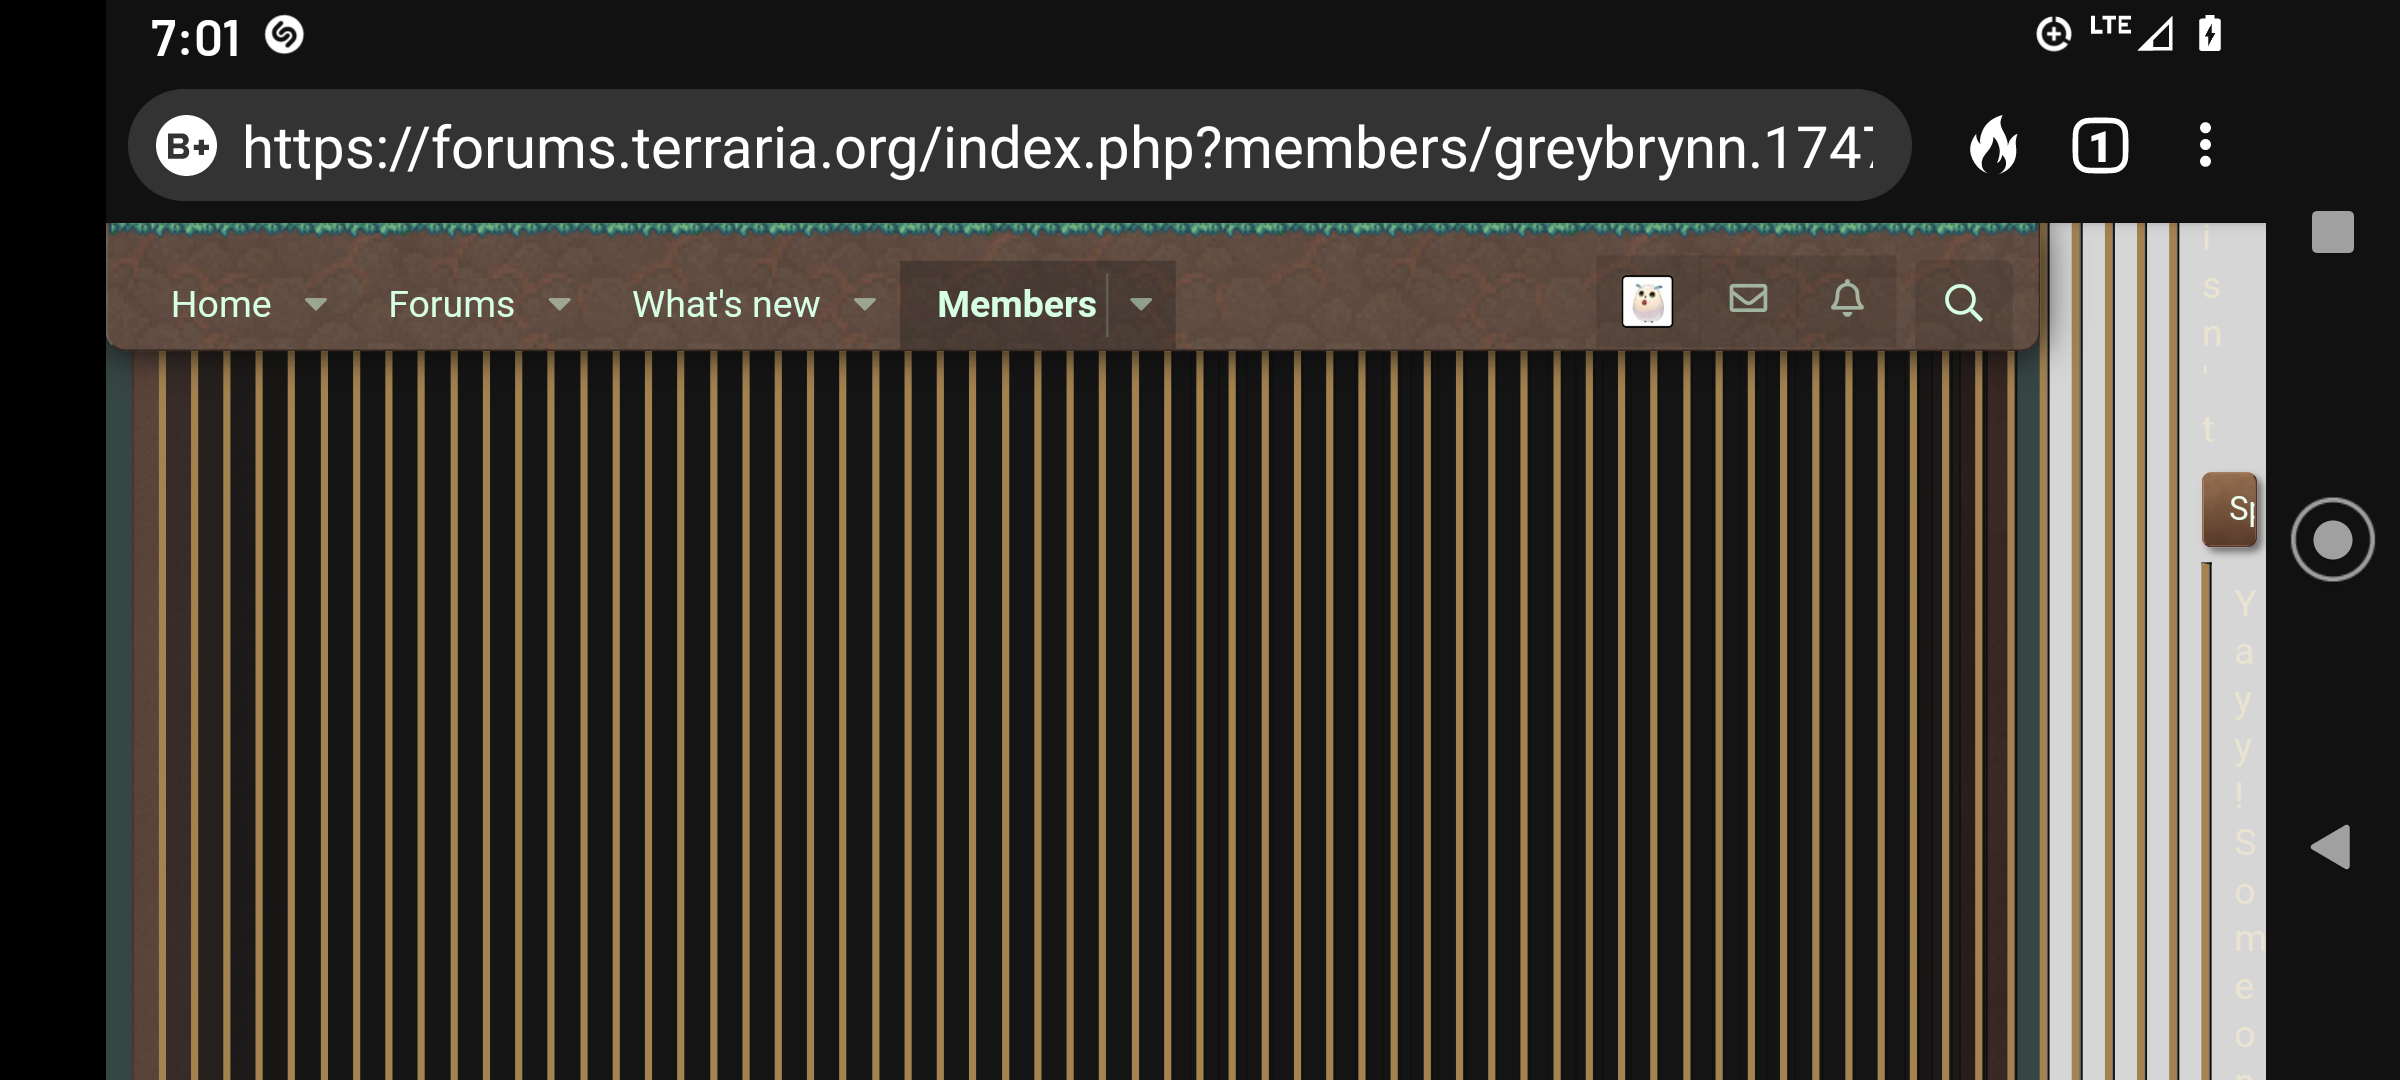Click the partially visible brown Sp button

[x=2230, y=510]
